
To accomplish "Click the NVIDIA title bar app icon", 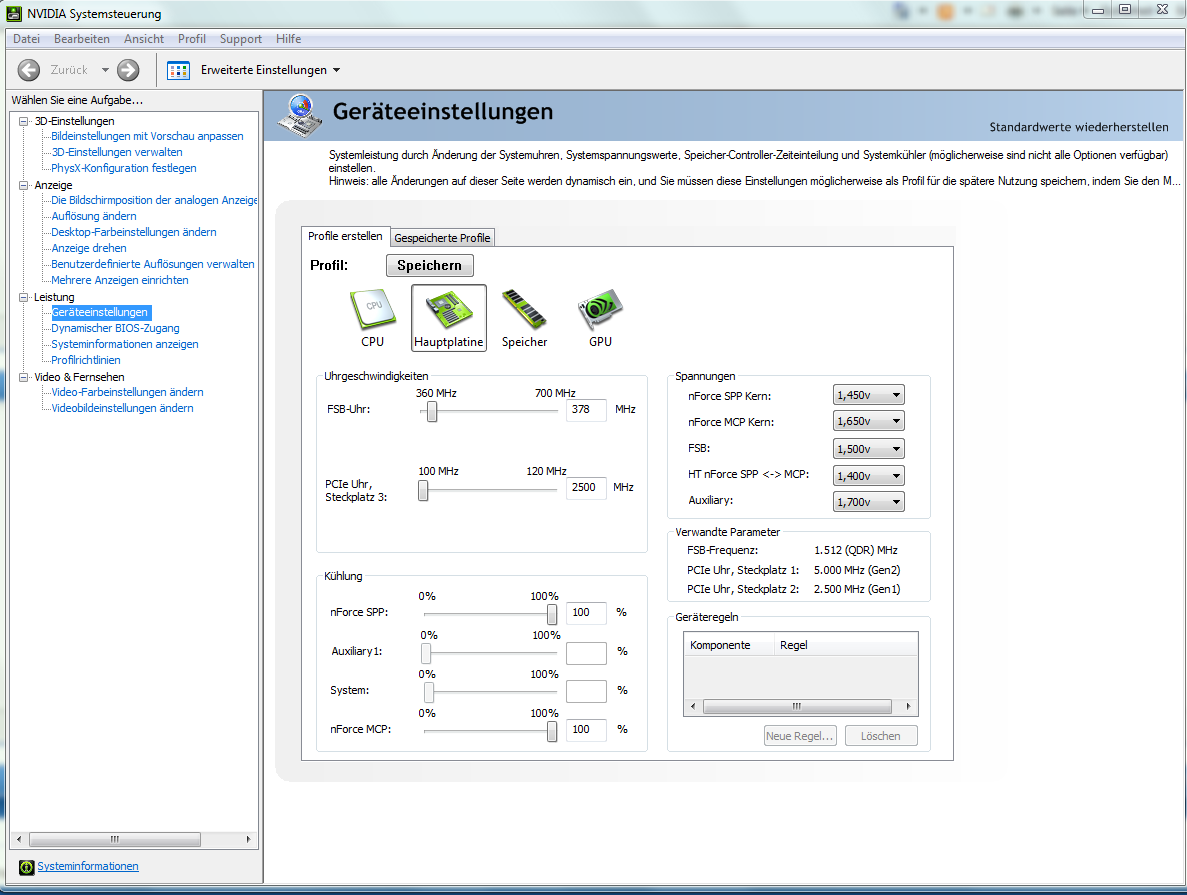I will coord(14,14).
